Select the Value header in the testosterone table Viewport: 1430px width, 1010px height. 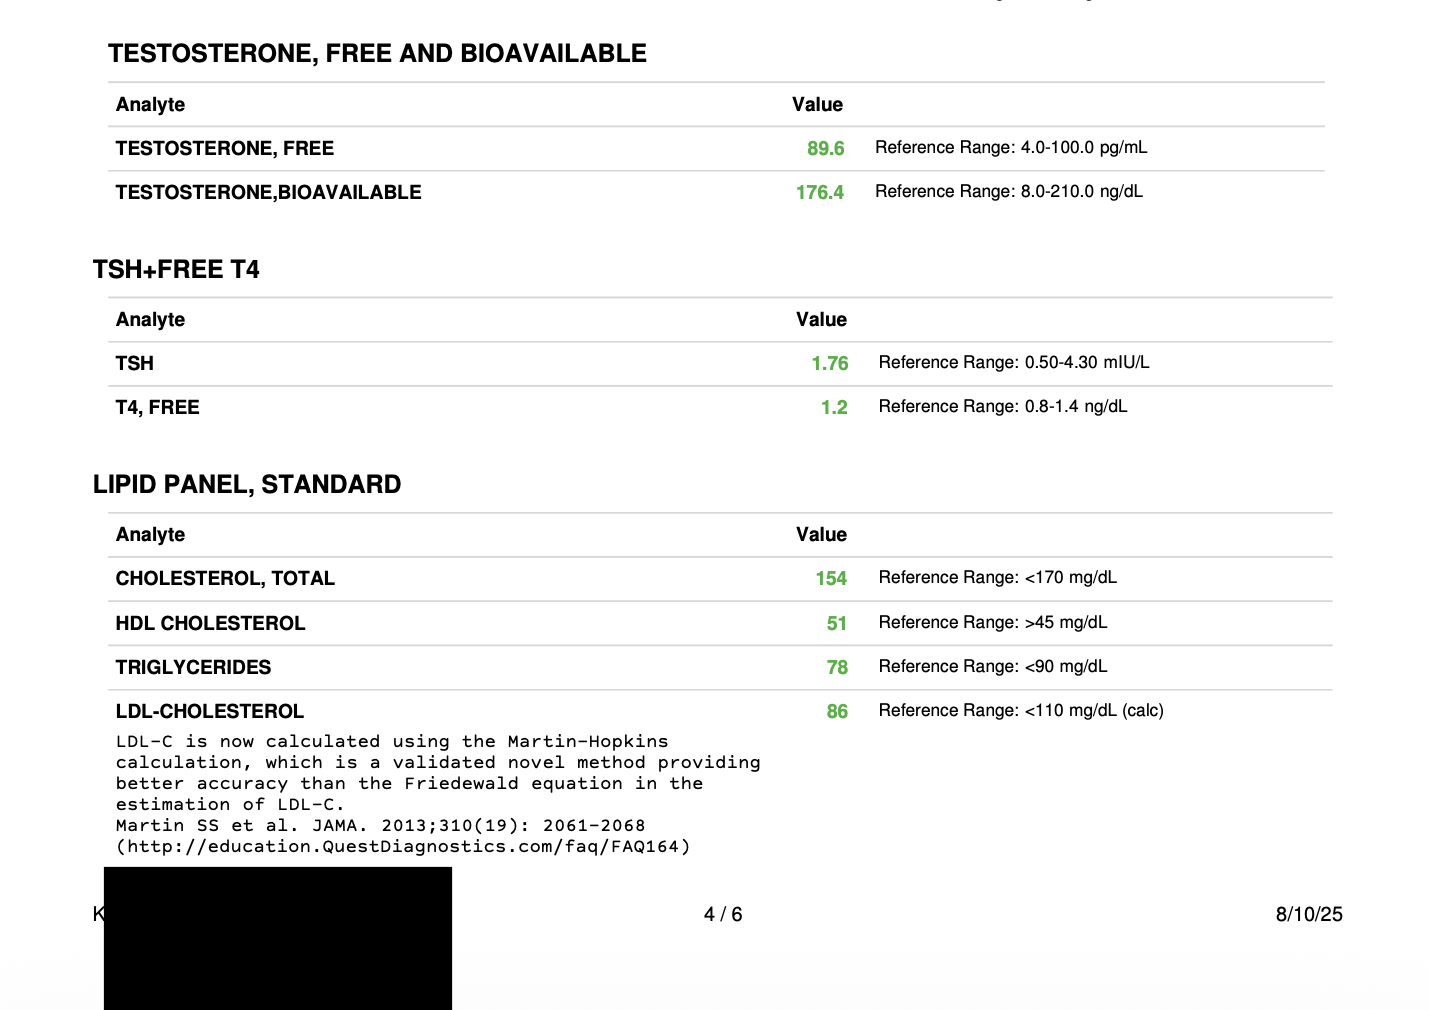coord(817,105)
